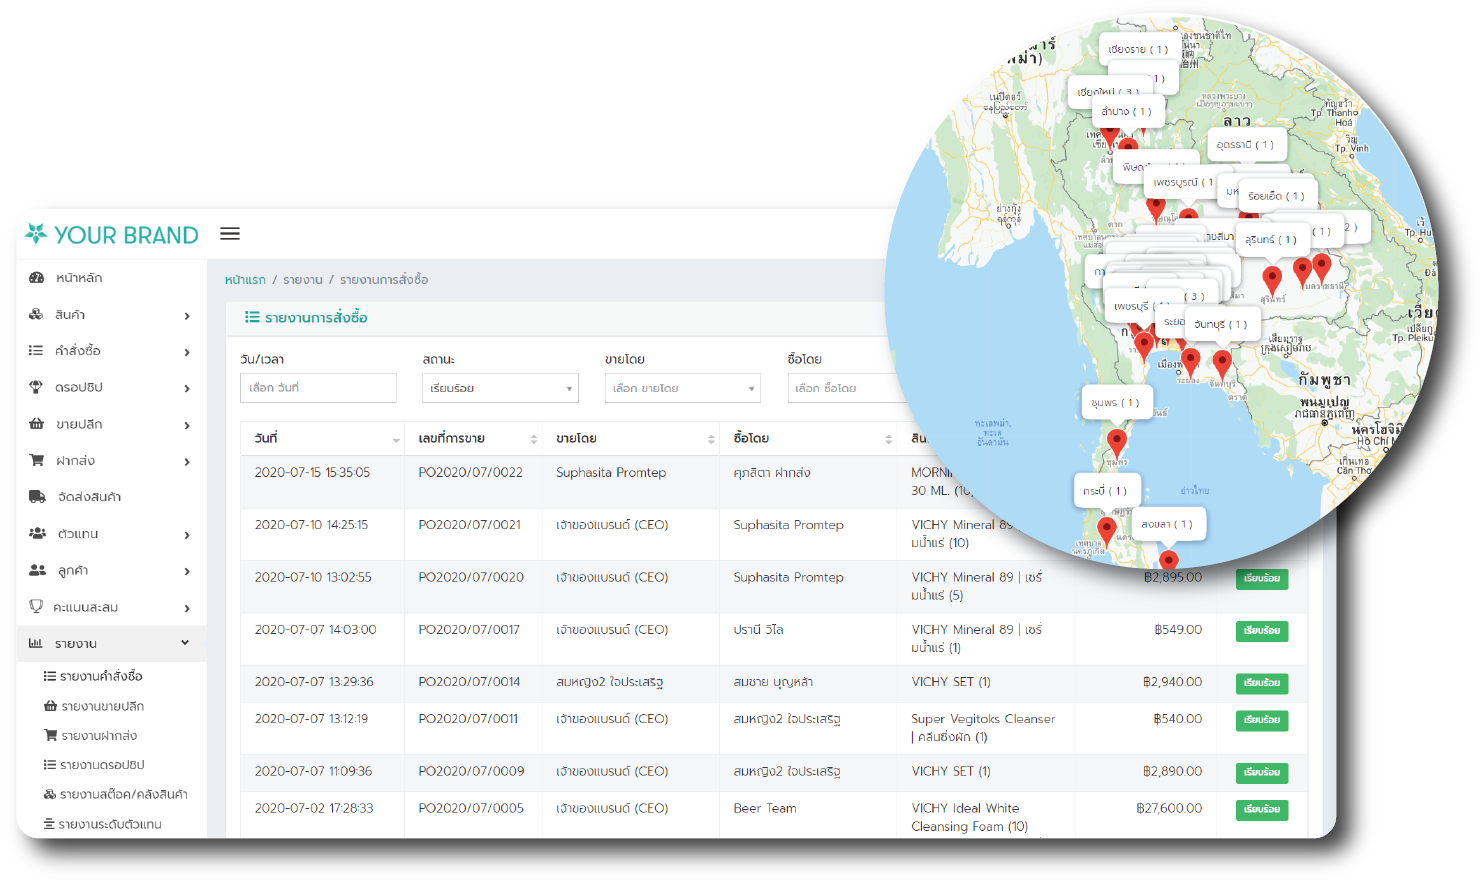Go to หน้าแรก breadcrumb link

pyautogui.click(x=245, y=280)
